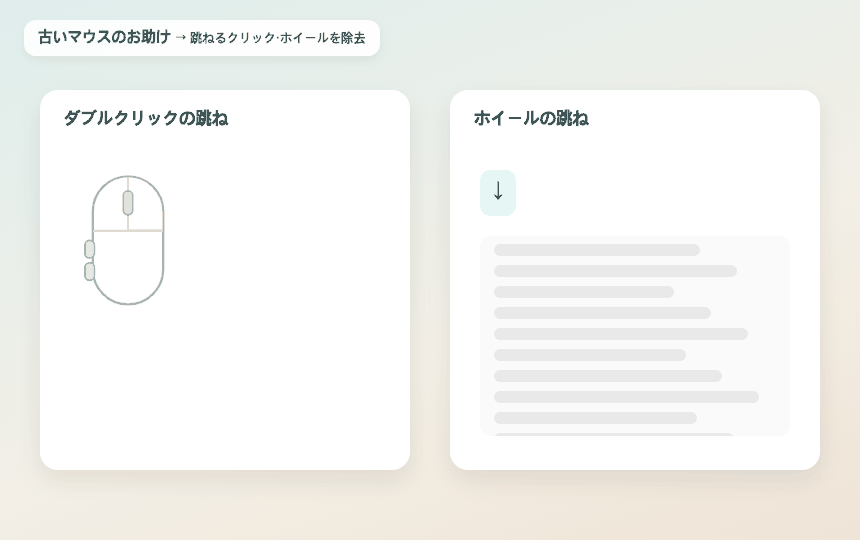Click the down arrow scroll button
The image size is (860, 540).
(x=497, y=192)
